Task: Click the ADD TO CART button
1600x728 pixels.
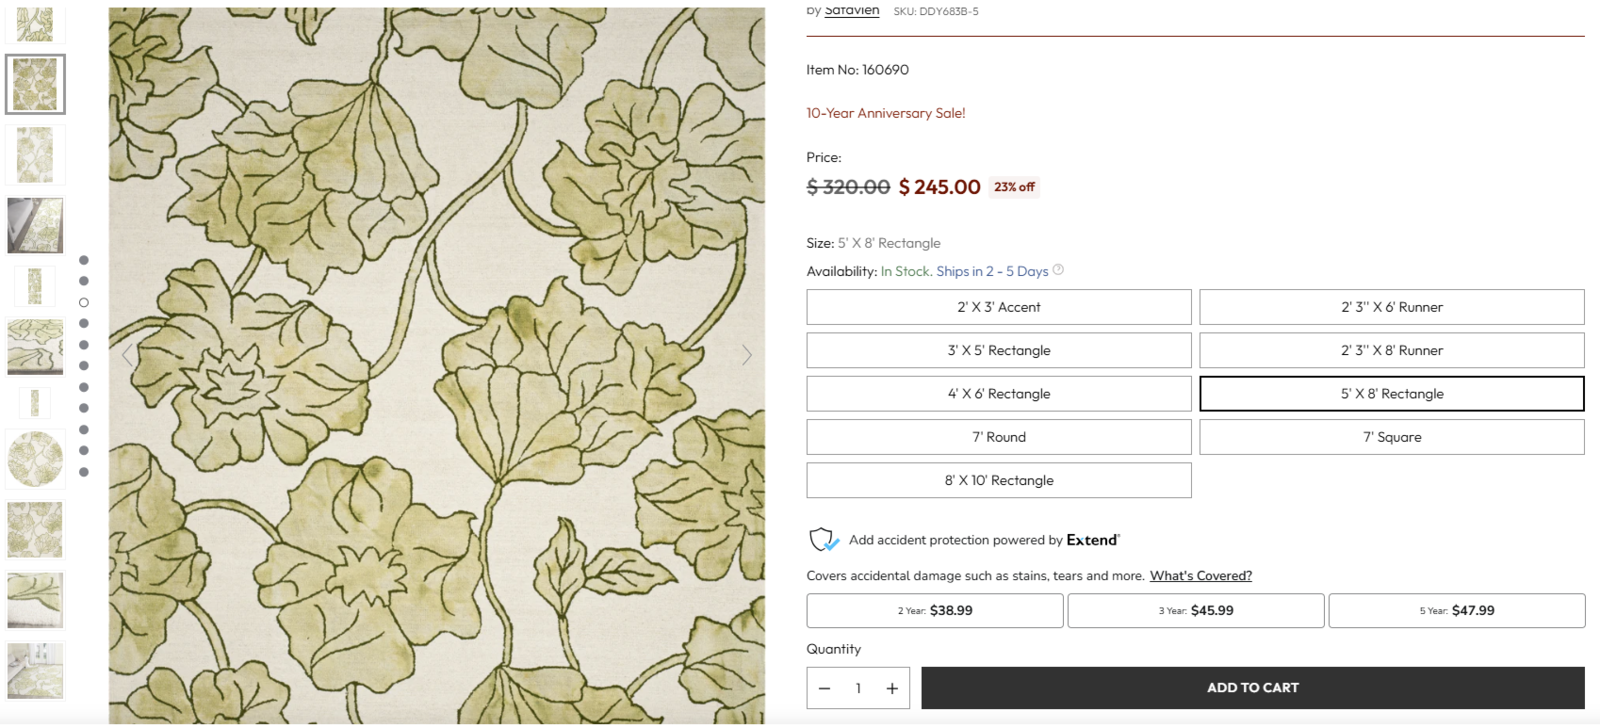Action: [1251, 687]
